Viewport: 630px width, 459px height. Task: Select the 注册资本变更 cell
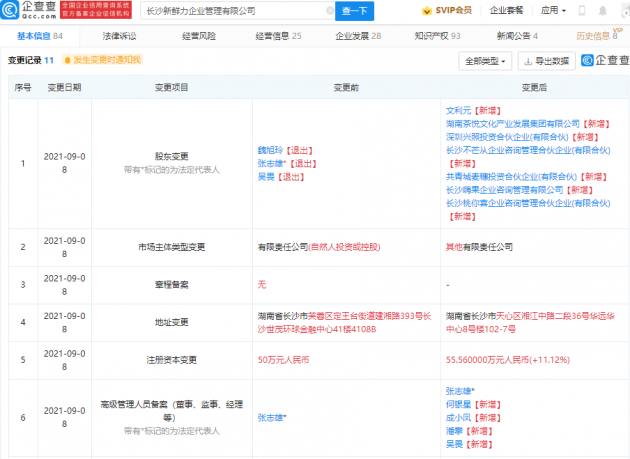point(172,360)
